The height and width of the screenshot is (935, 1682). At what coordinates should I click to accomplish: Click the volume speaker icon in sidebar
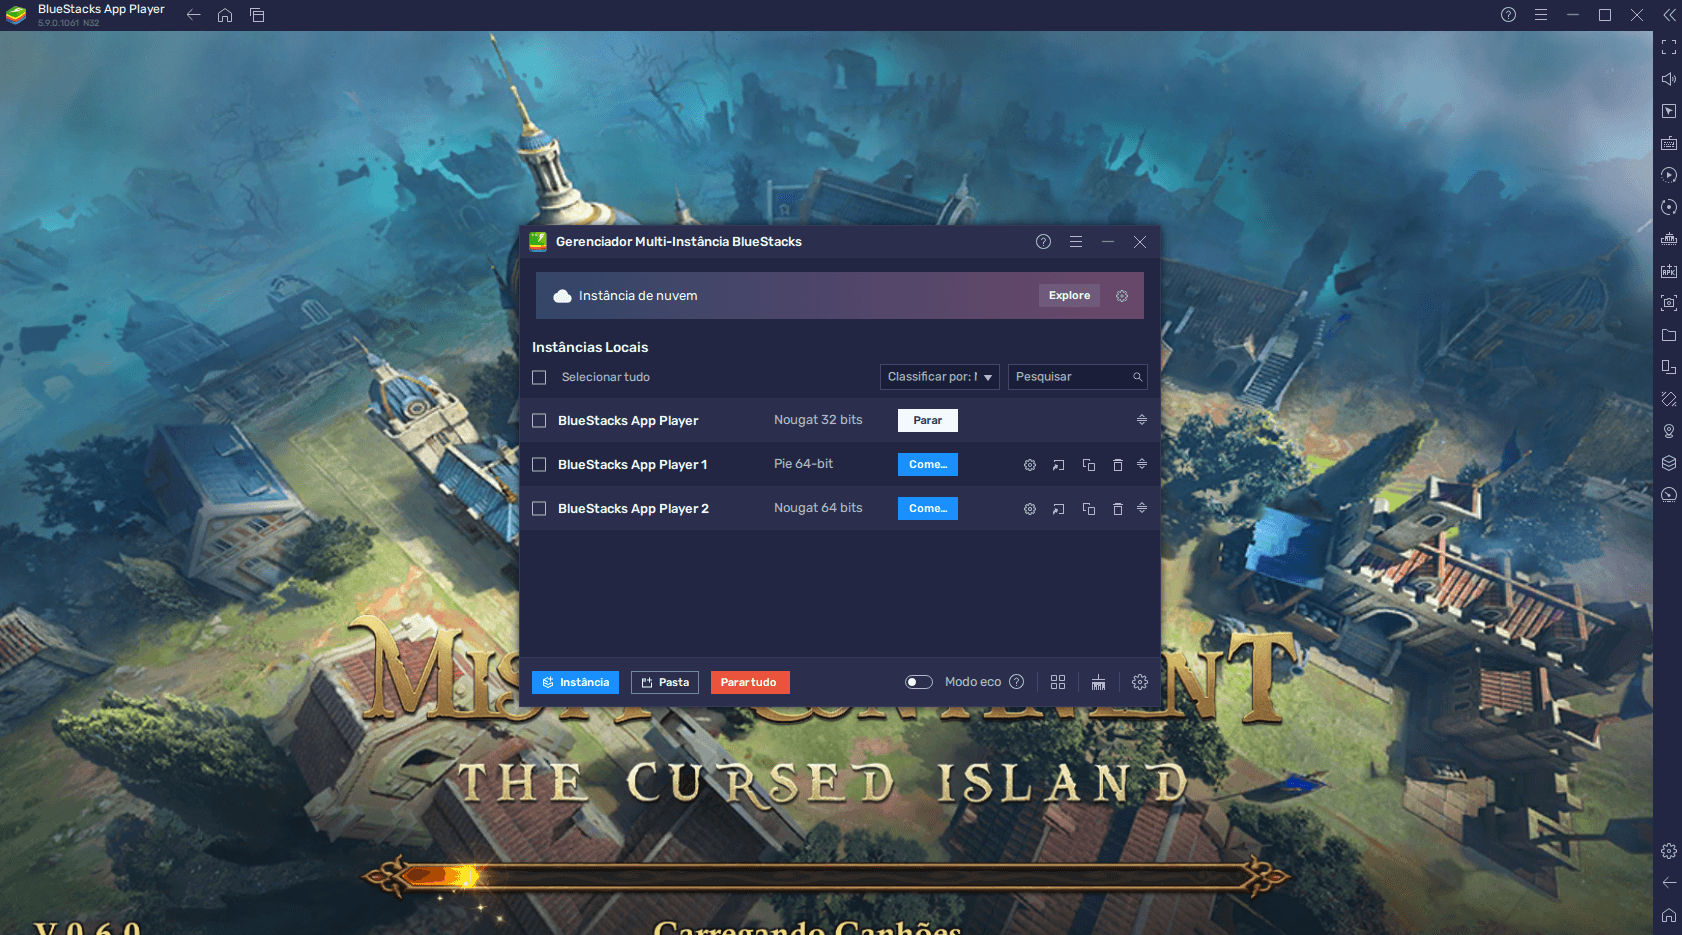[1669, 79]
